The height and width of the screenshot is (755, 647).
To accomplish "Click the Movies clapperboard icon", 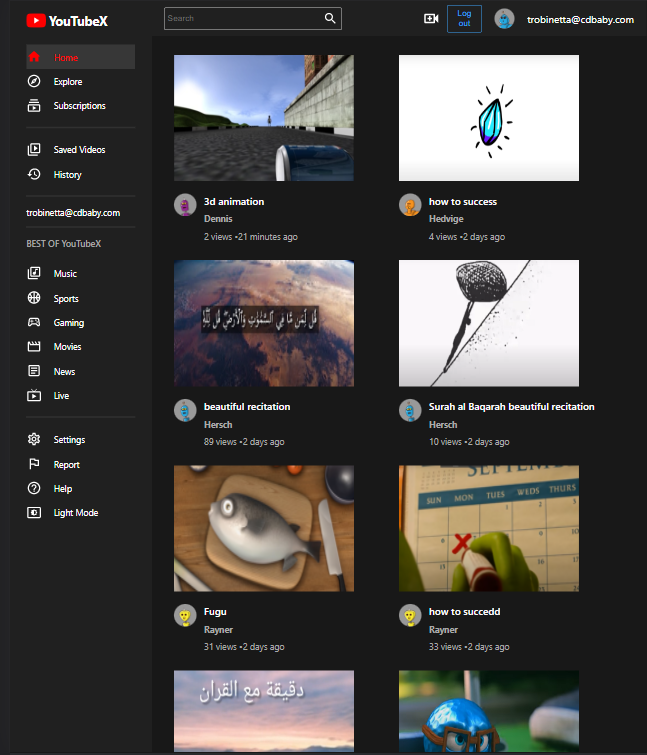I will coord(34,346).
